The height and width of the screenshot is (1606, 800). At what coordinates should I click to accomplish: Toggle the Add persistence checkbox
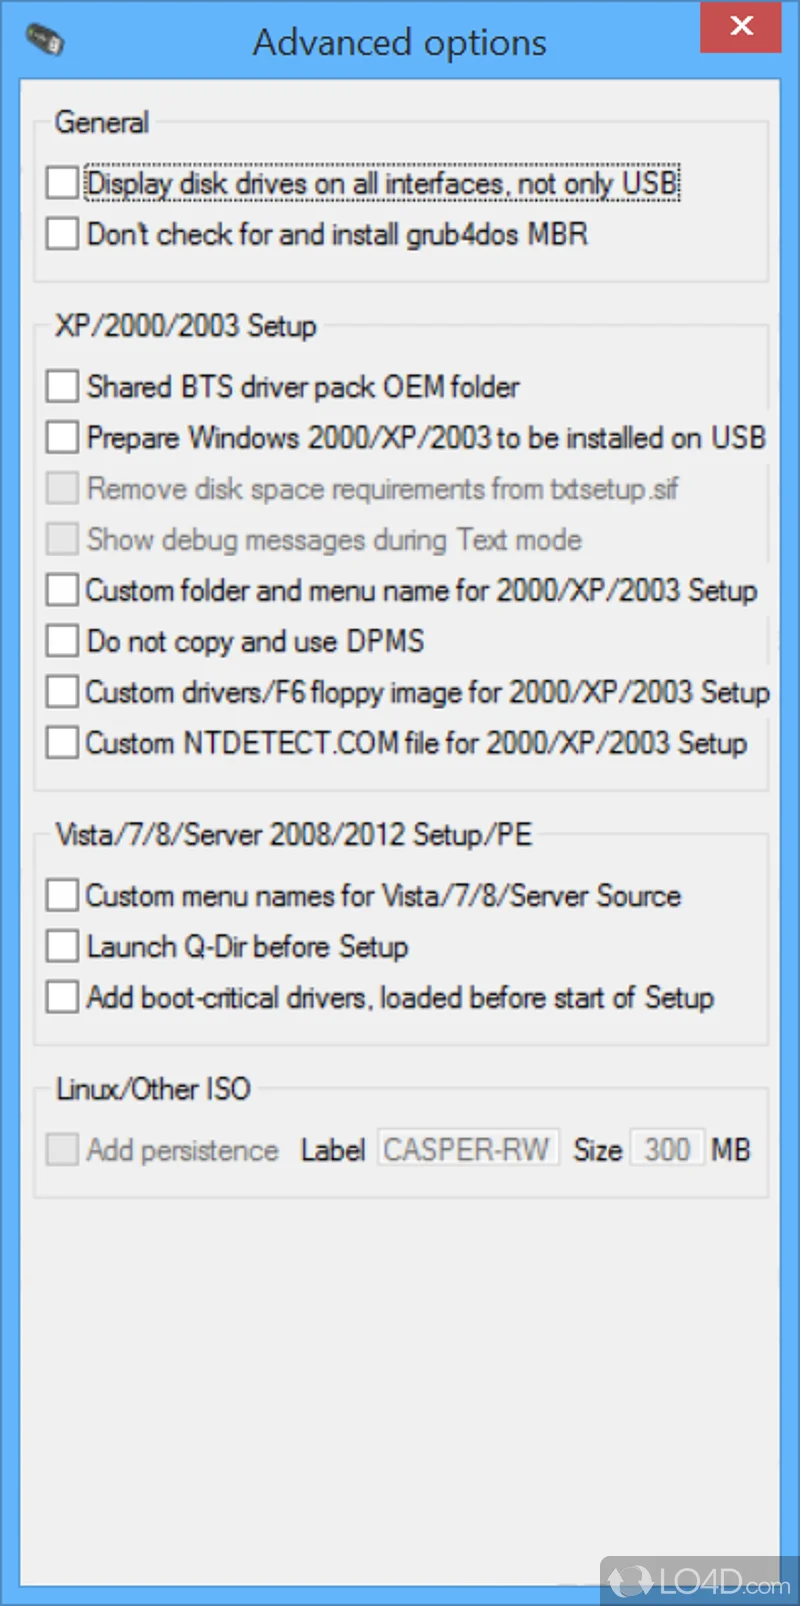point(62,1150)
